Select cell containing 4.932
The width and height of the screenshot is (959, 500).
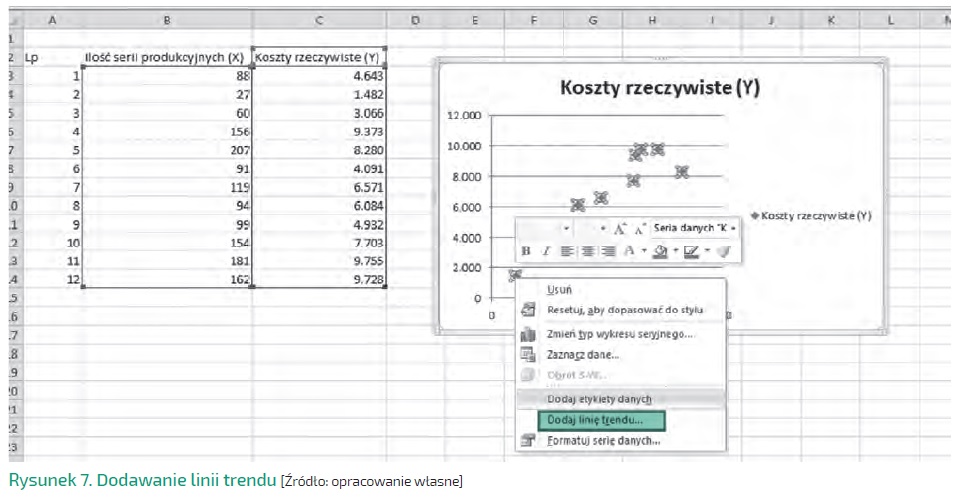click(x=319, y=224)
